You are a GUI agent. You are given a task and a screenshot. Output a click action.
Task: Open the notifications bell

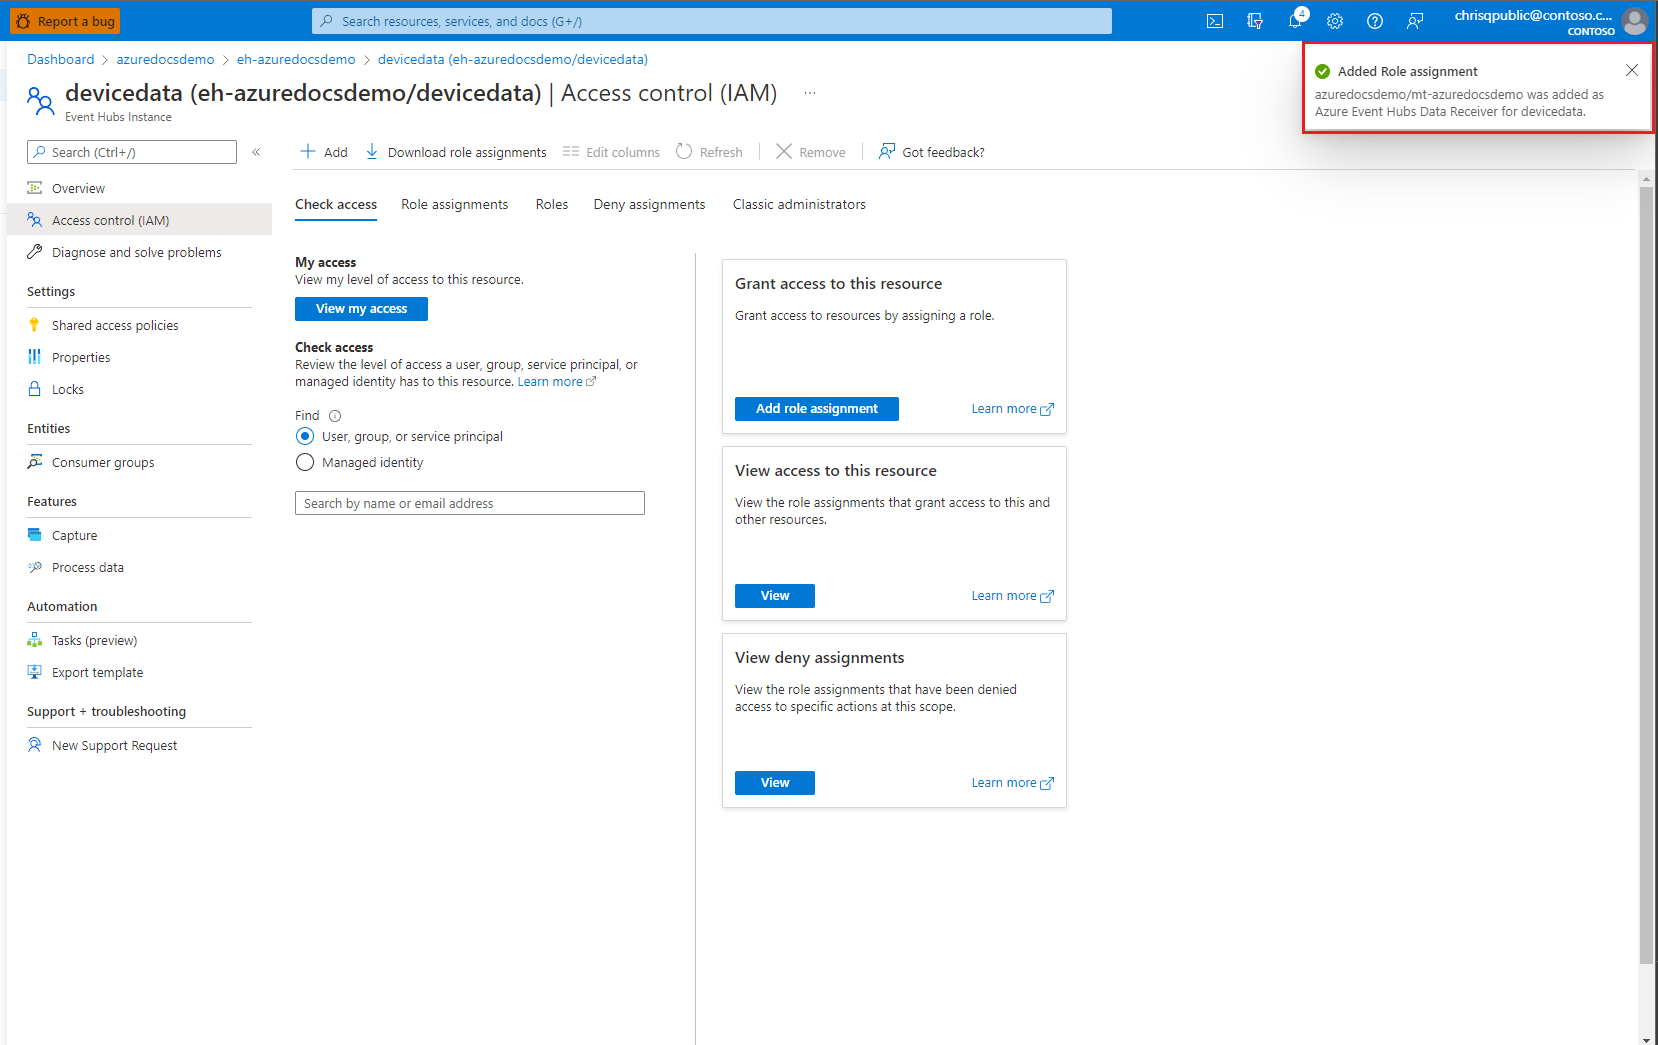1294,20
